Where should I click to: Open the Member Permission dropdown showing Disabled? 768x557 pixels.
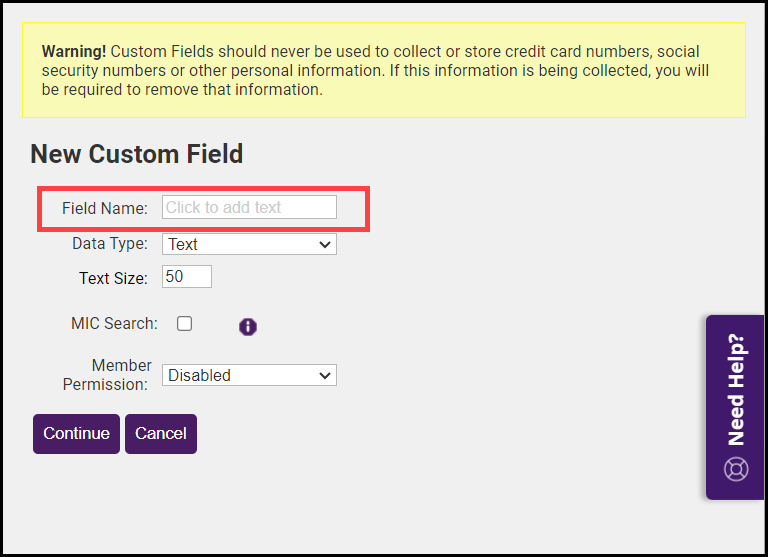click(x=249, y=375)
